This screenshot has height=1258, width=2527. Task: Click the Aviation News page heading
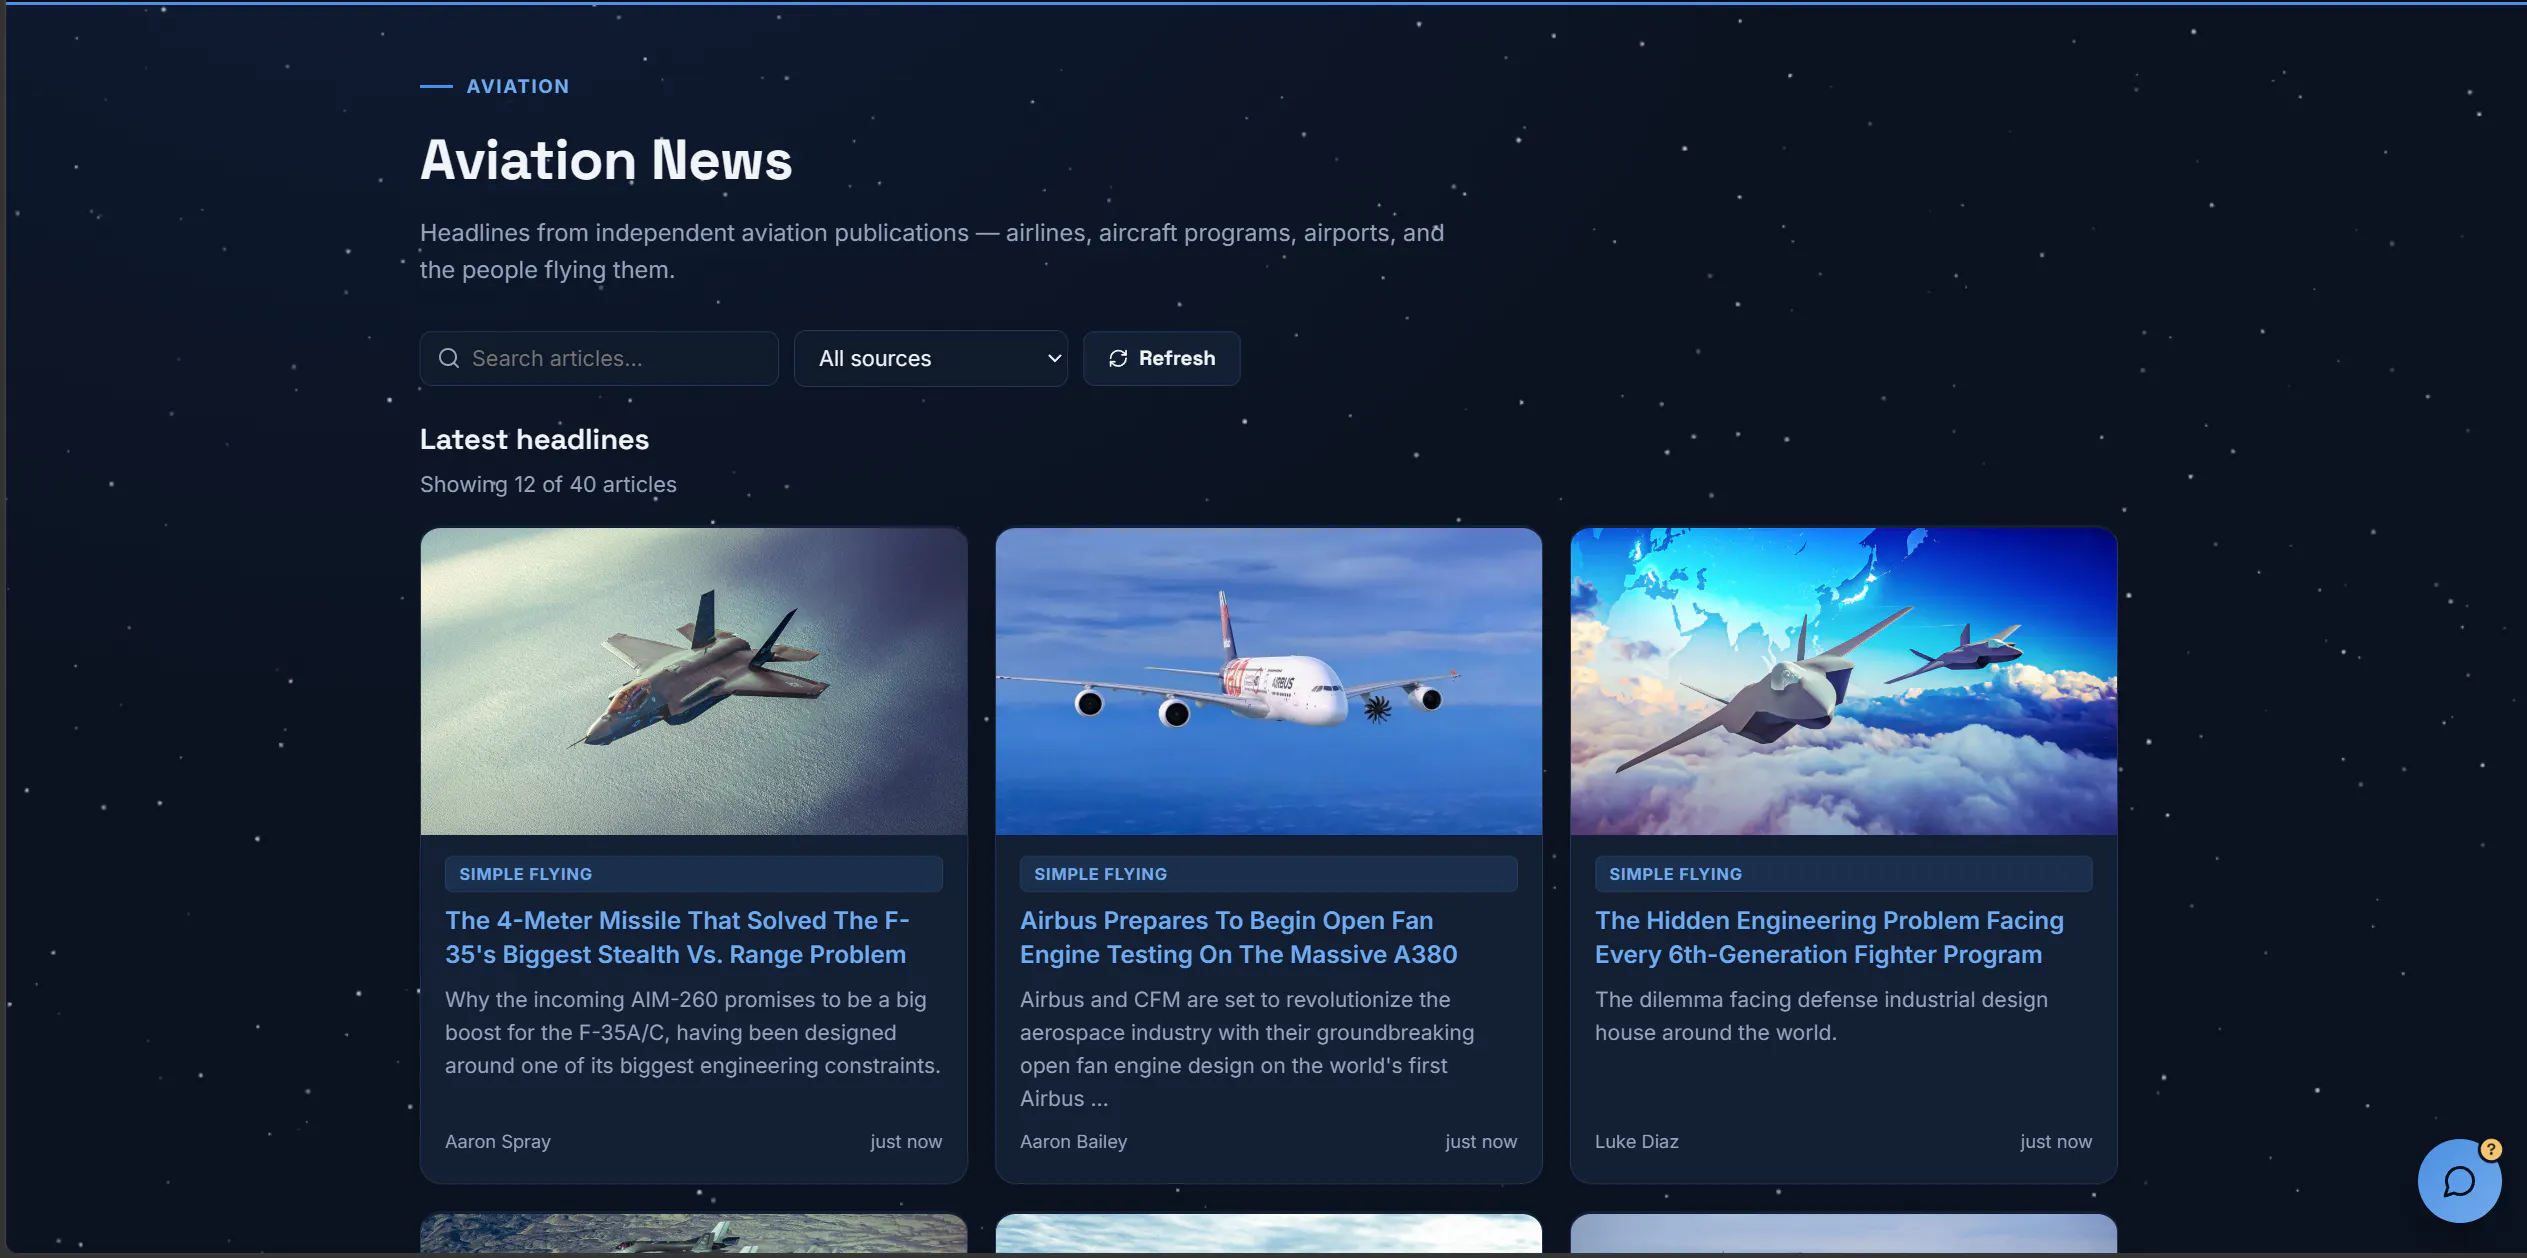(606, 160)
